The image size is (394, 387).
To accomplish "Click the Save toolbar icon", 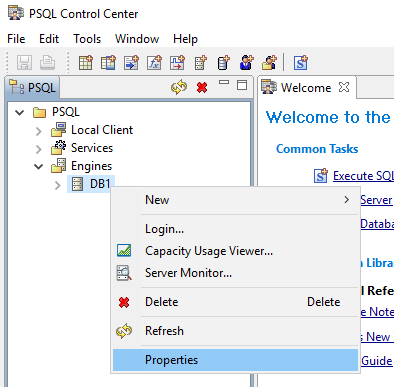I will 24,62.
